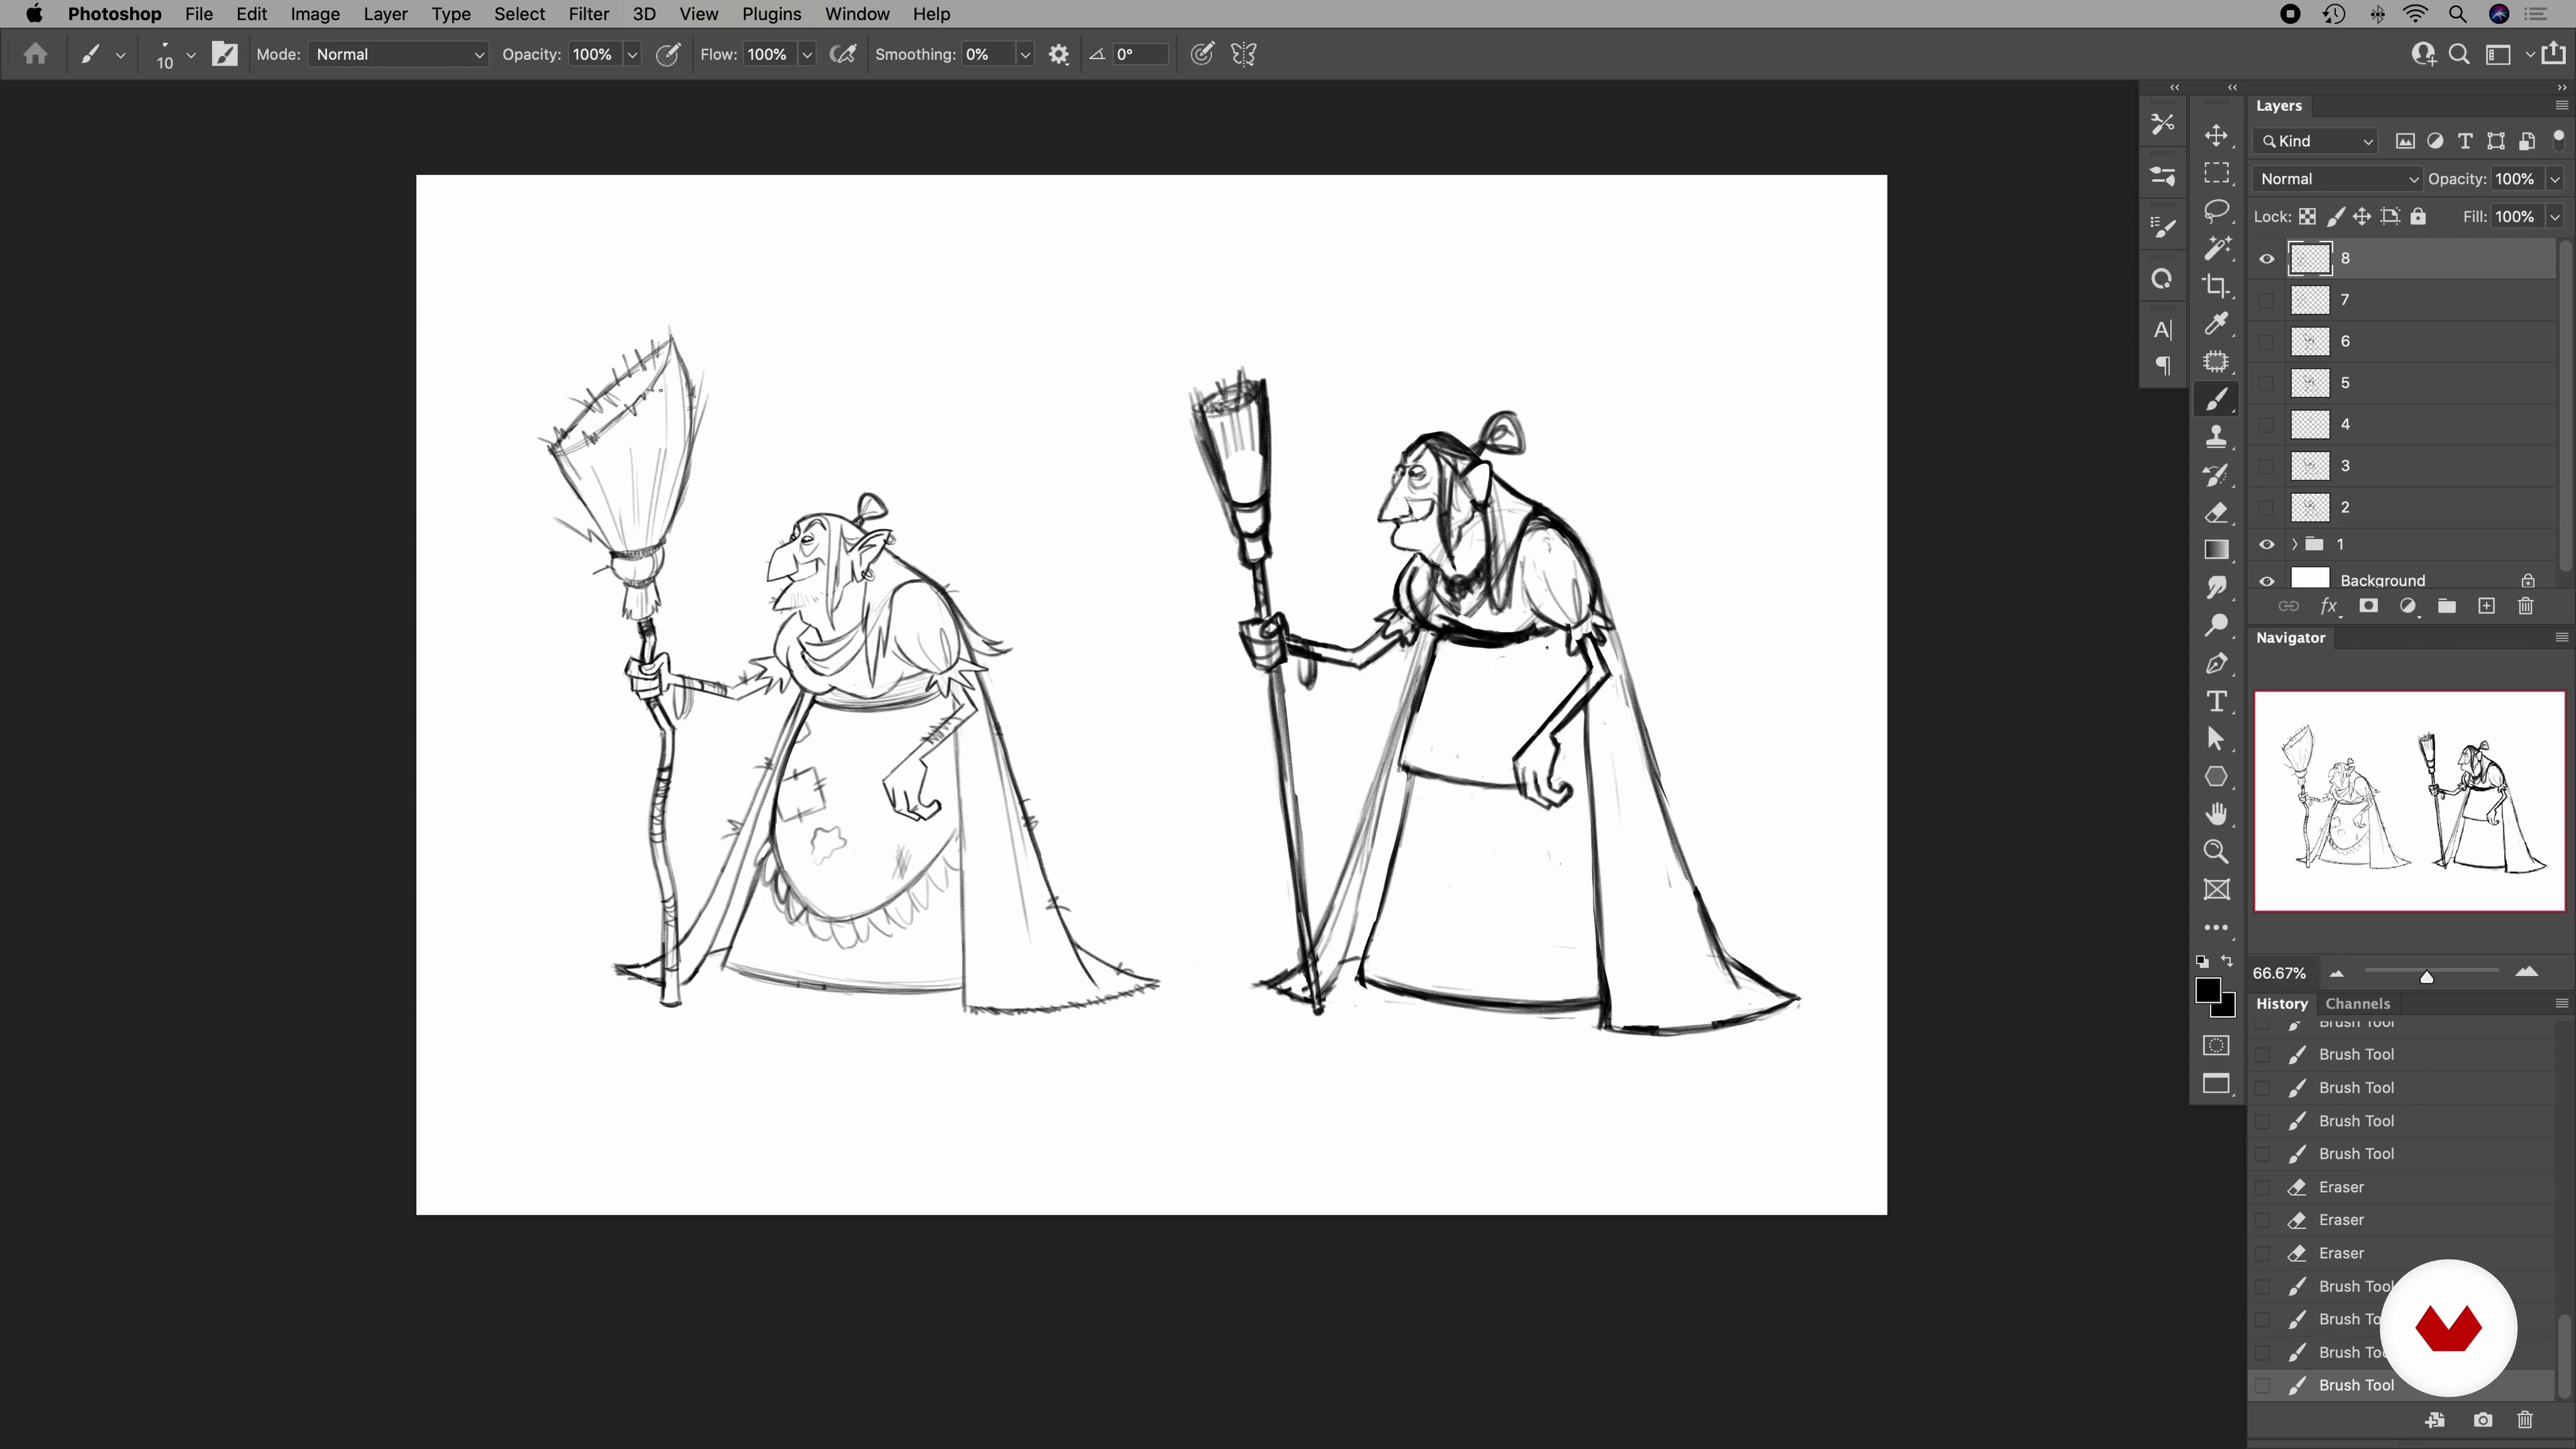Click the Home icon in options bar
This screenshot has width=2576, height=1449.
[x=36, y=54]
